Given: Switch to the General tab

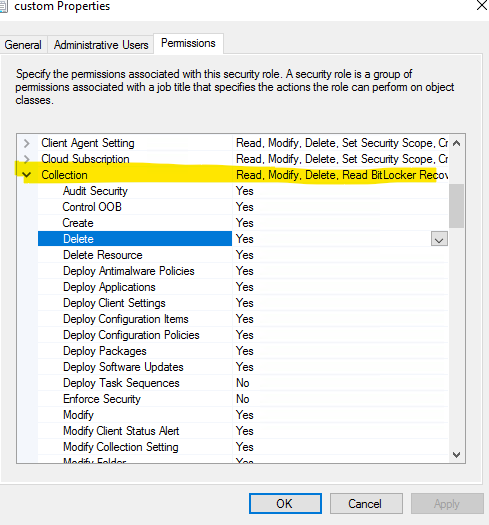Looking at the screenshot, I should pos(23,45).
